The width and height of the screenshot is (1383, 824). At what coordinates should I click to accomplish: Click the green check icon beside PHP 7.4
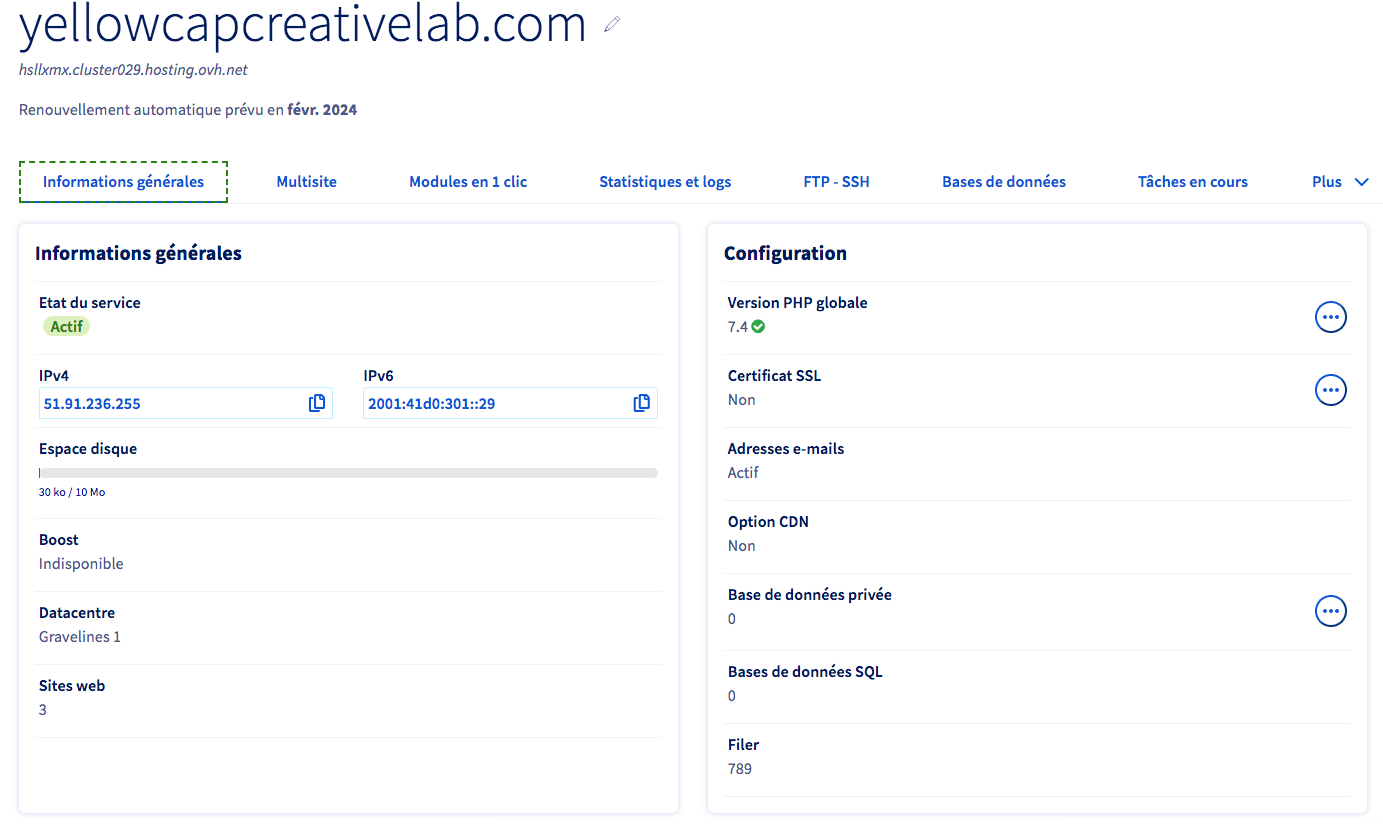pos(759,327)
